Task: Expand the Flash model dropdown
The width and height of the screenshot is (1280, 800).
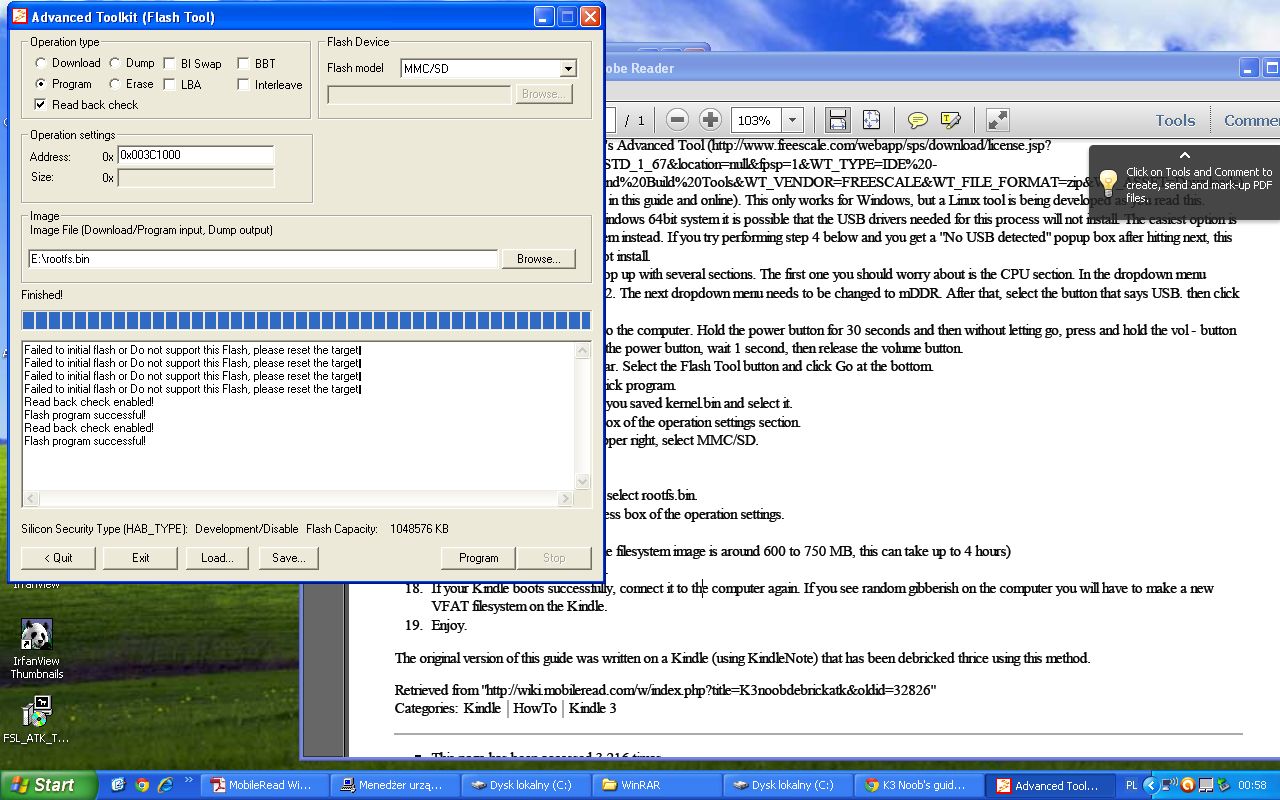Action: click(x=568, y=69)
